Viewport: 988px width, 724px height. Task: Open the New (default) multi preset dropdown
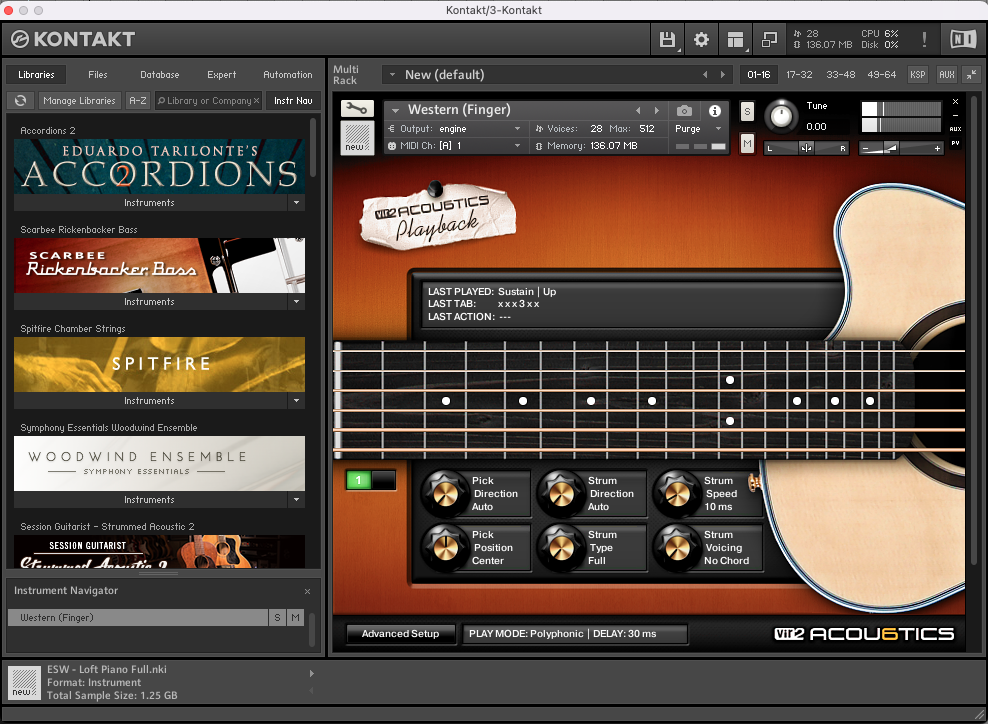[392, 74]
